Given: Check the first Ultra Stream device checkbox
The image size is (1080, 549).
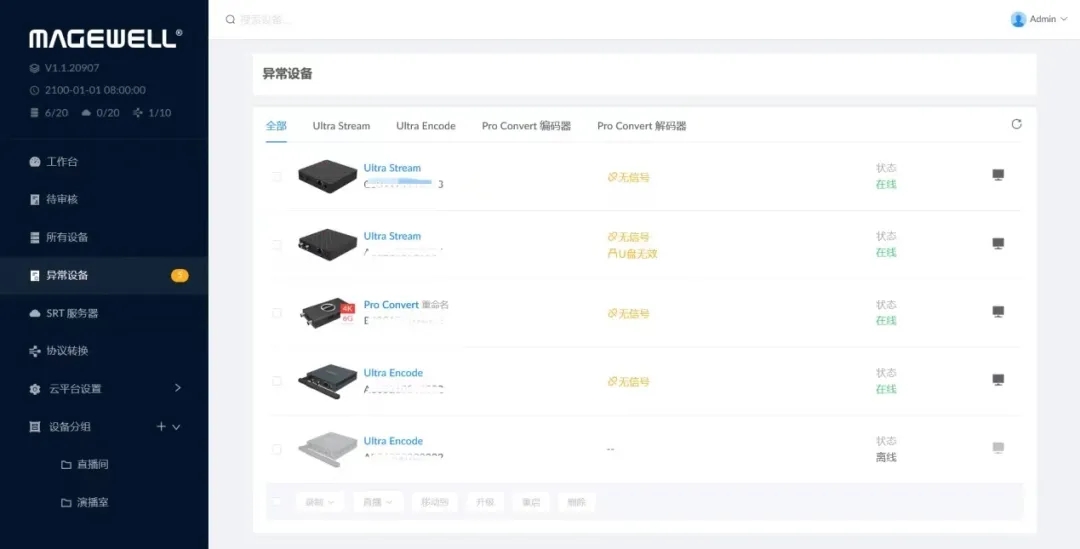Looking at the screenshot, I should pos(277,177).
